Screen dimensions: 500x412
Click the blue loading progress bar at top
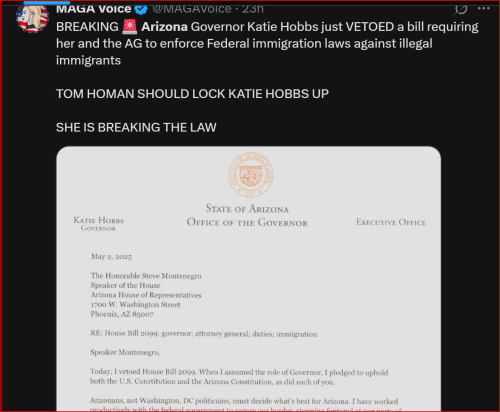pos(47,2)
